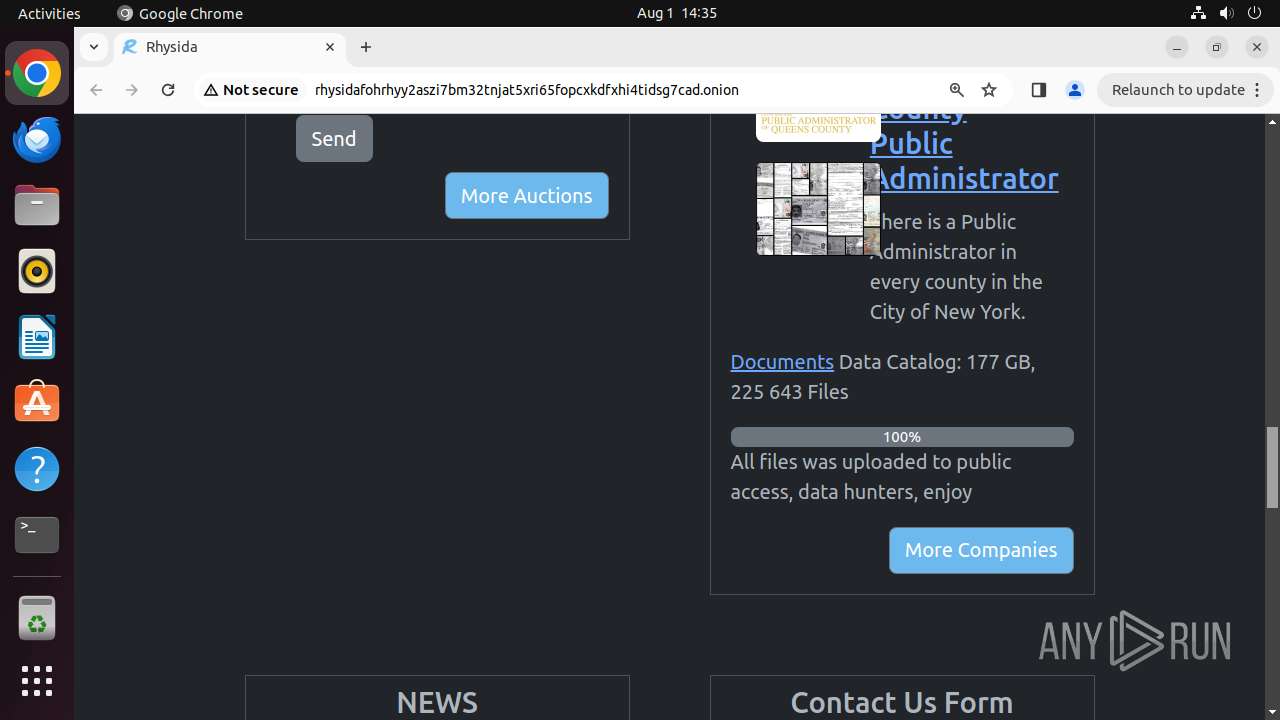Open Ubuntu Software store icon

pyautogui.click(x=37, y=403)
